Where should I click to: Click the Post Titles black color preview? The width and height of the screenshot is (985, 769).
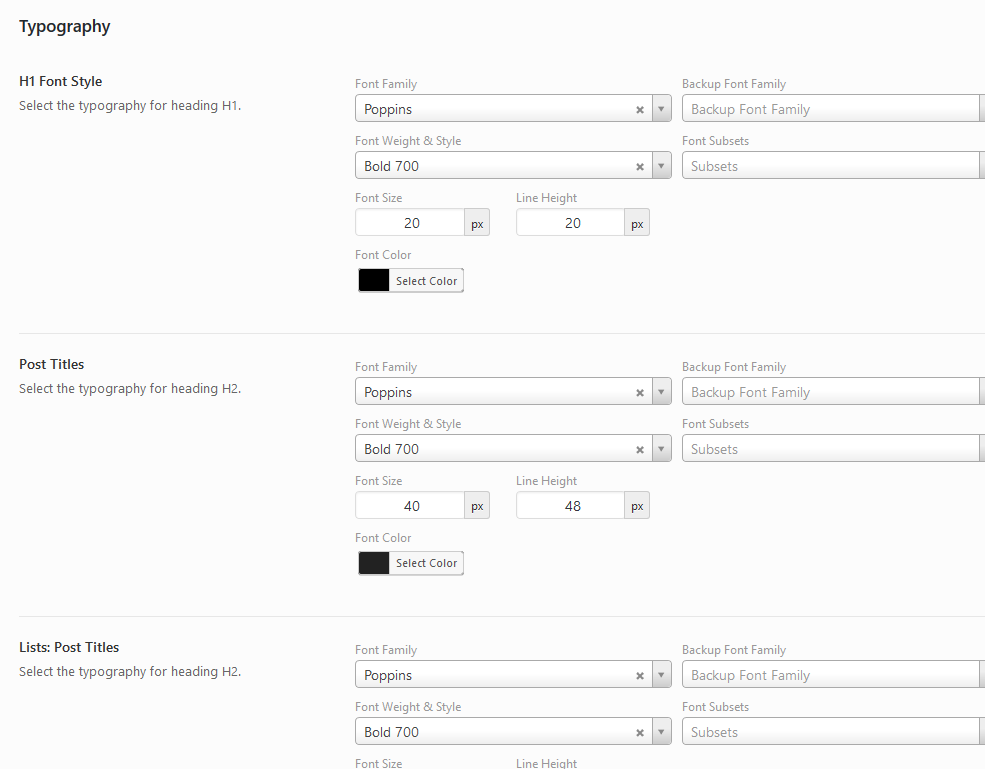click(372, 562)
